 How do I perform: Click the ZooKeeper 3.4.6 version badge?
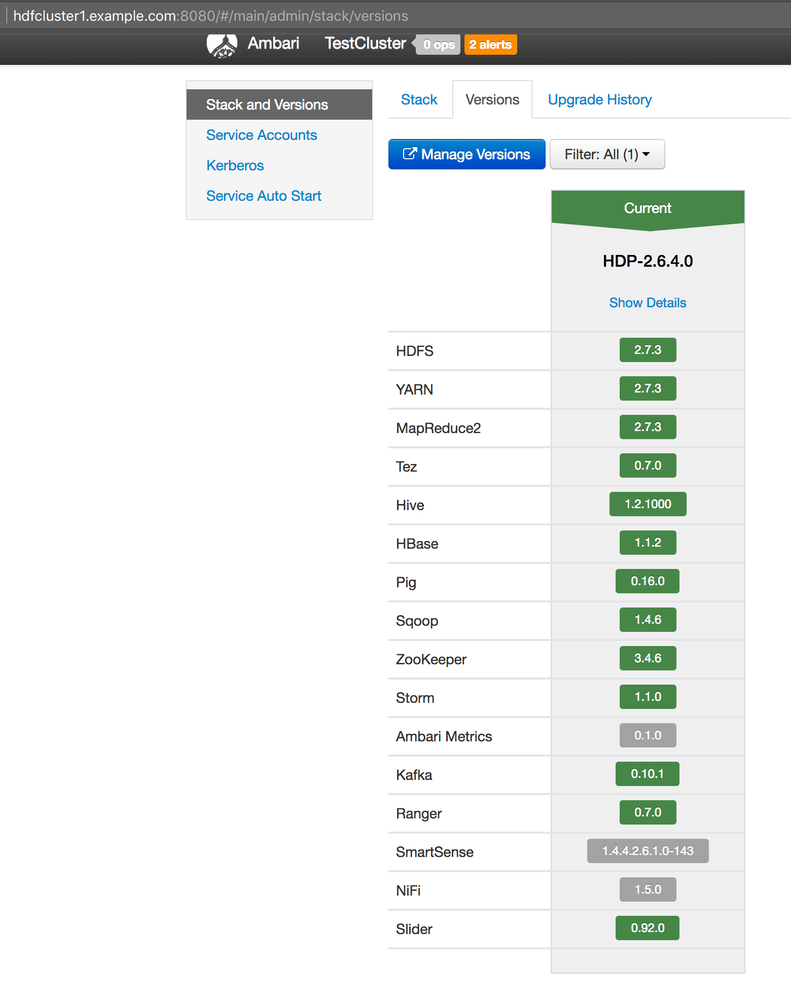pyautogui.click(x=648, y=658)
